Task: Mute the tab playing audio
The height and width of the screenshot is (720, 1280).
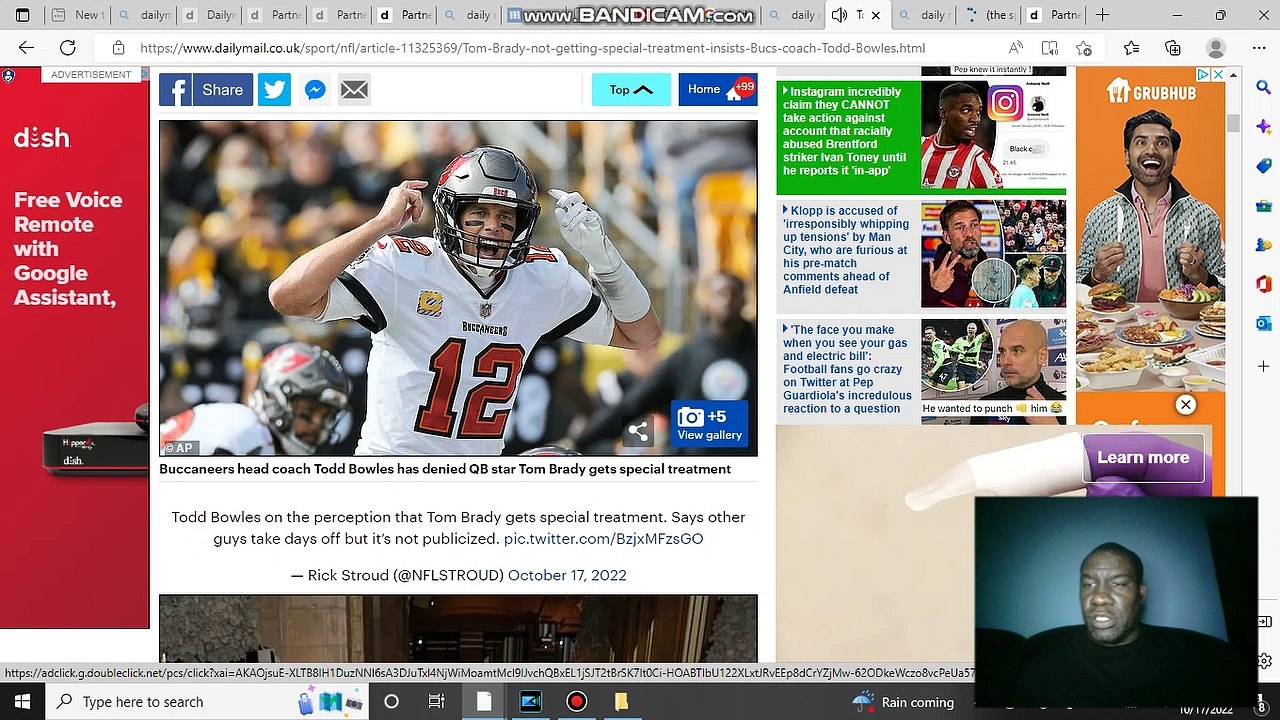Action: [x=839, y=15]
